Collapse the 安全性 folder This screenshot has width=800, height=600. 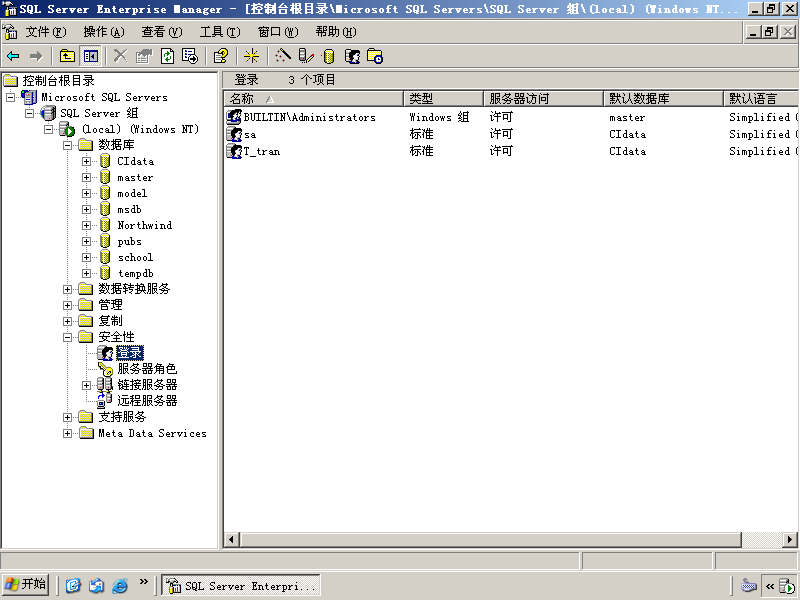pyautogui.click(x=67, y=337)
